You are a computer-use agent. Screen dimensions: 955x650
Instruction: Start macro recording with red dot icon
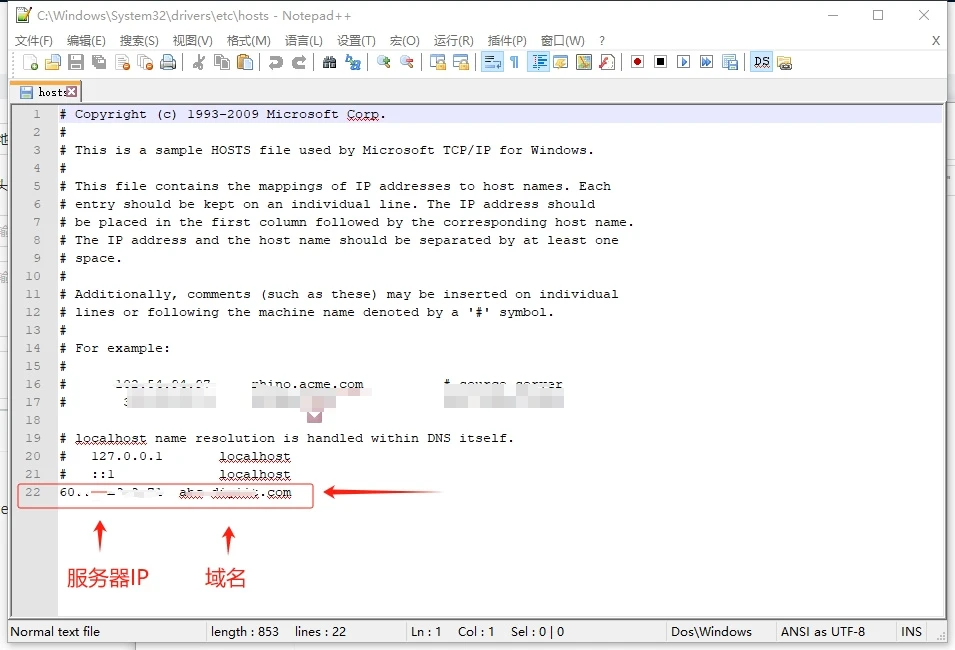637,62
